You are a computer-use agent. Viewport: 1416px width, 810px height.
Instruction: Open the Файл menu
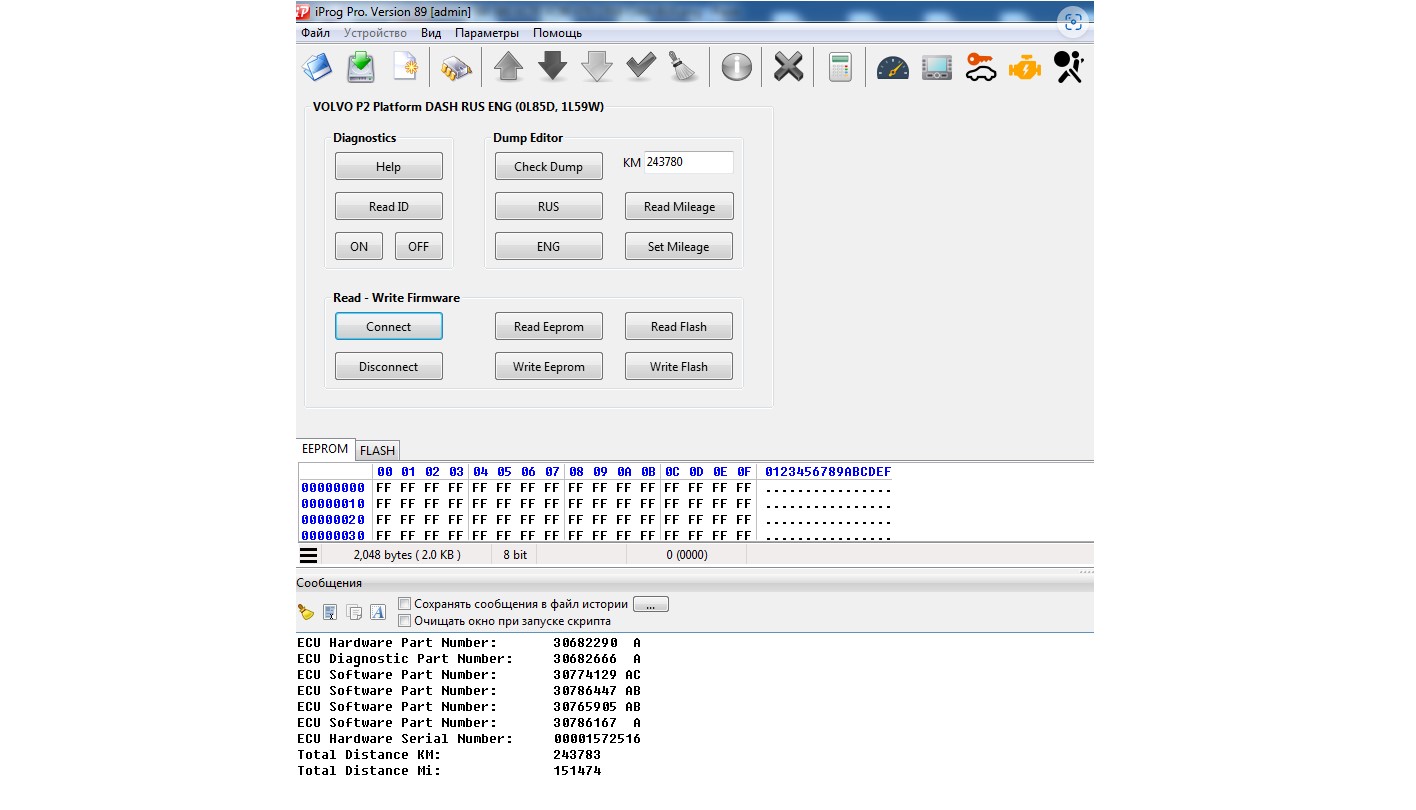[x=315, y=33]
